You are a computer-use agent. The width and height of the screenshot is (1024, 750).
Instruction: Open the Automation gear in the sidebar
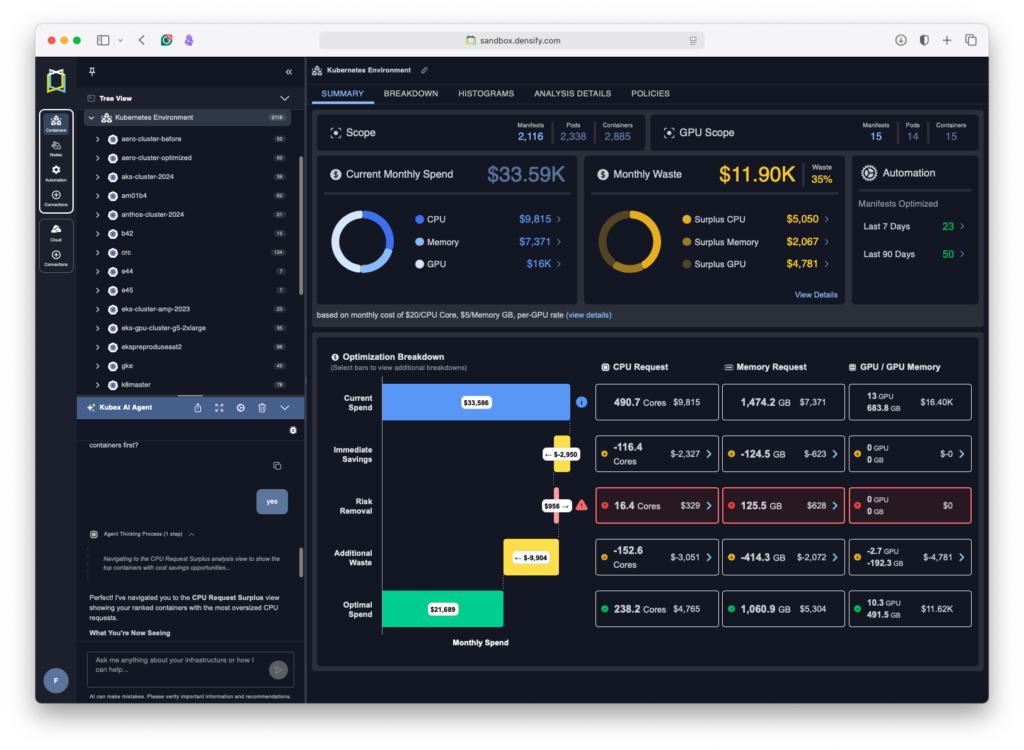click(56, 173)
